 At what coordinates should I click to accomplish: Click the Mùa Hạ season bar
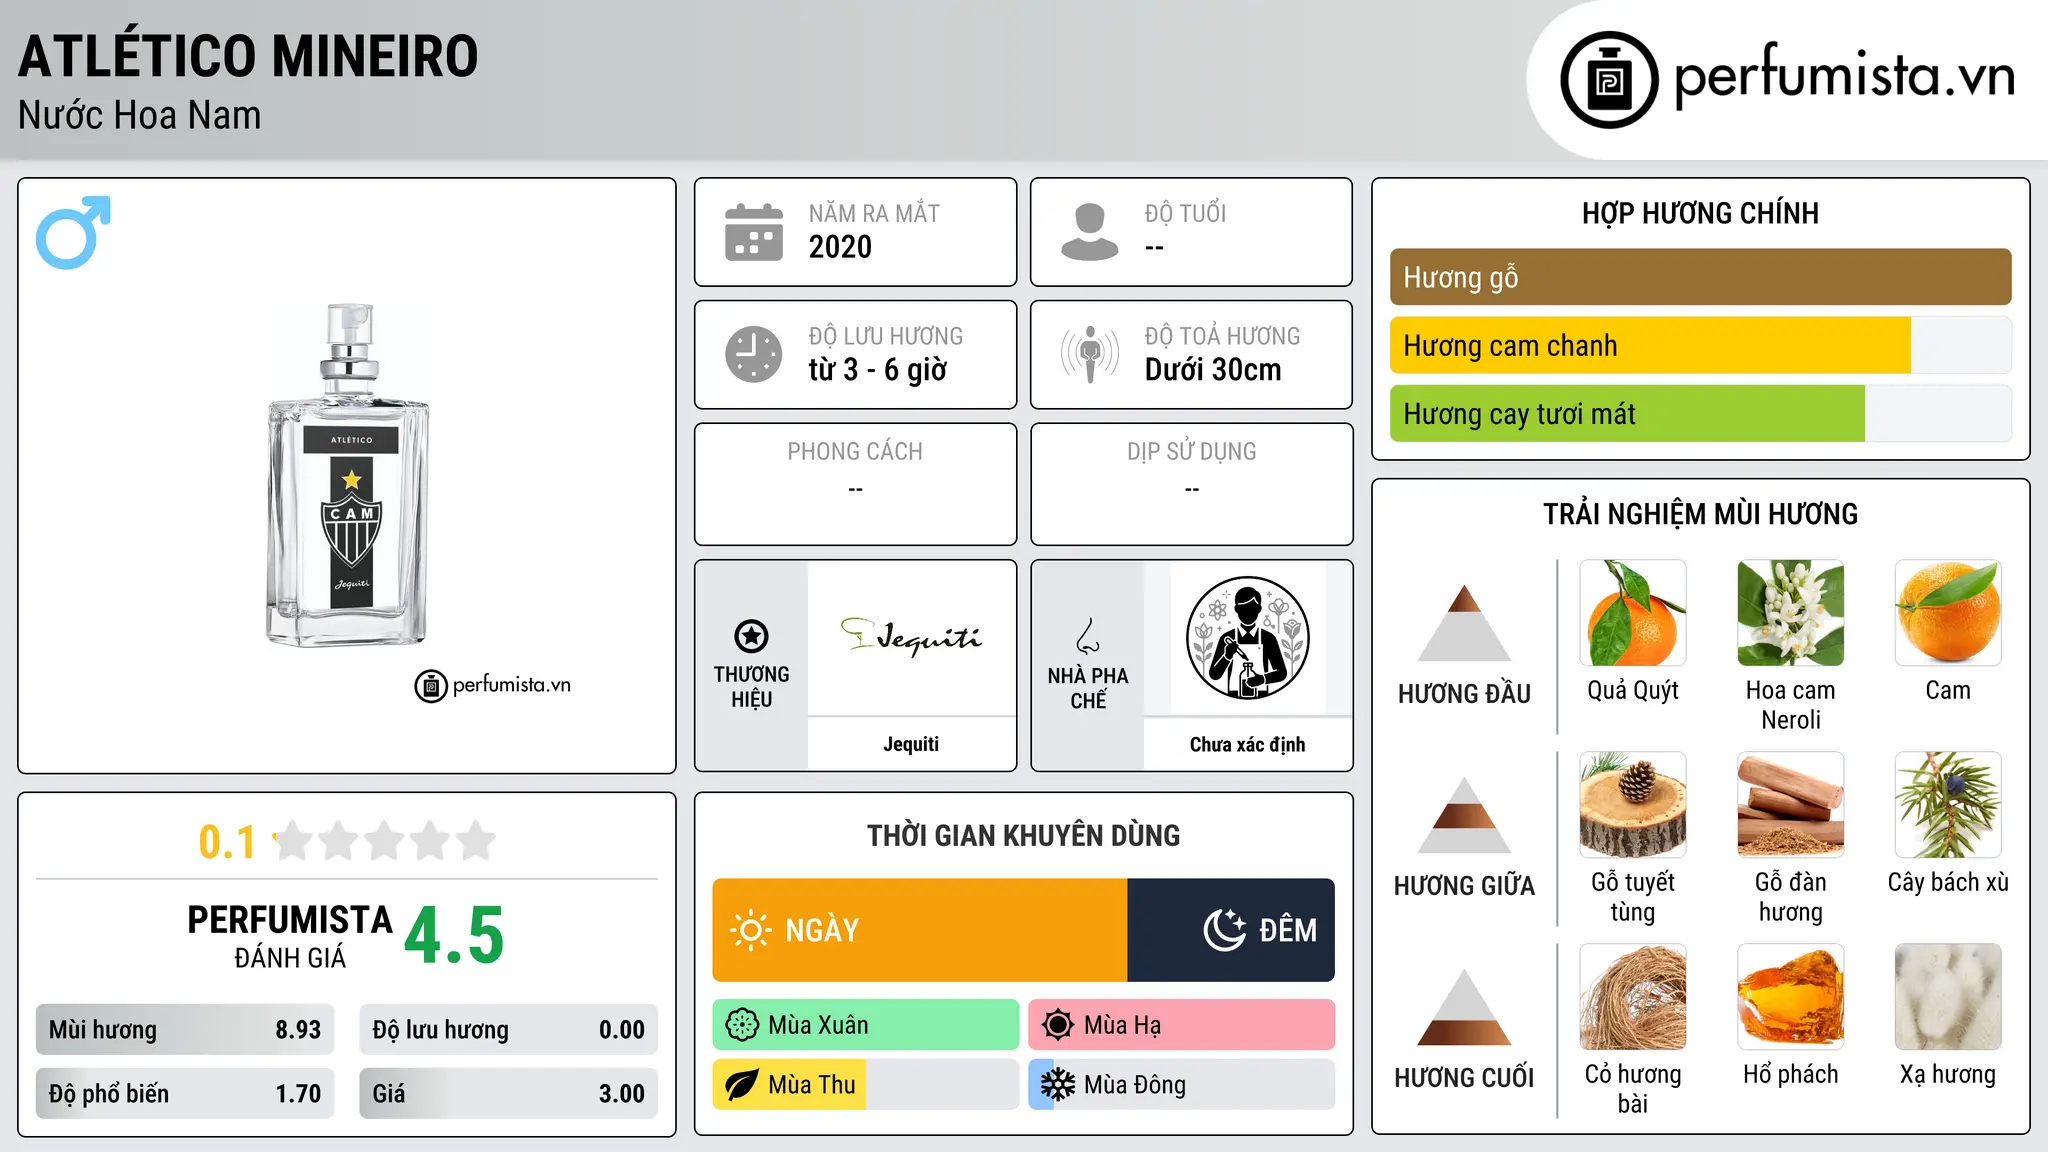tap(1182, 1025)
